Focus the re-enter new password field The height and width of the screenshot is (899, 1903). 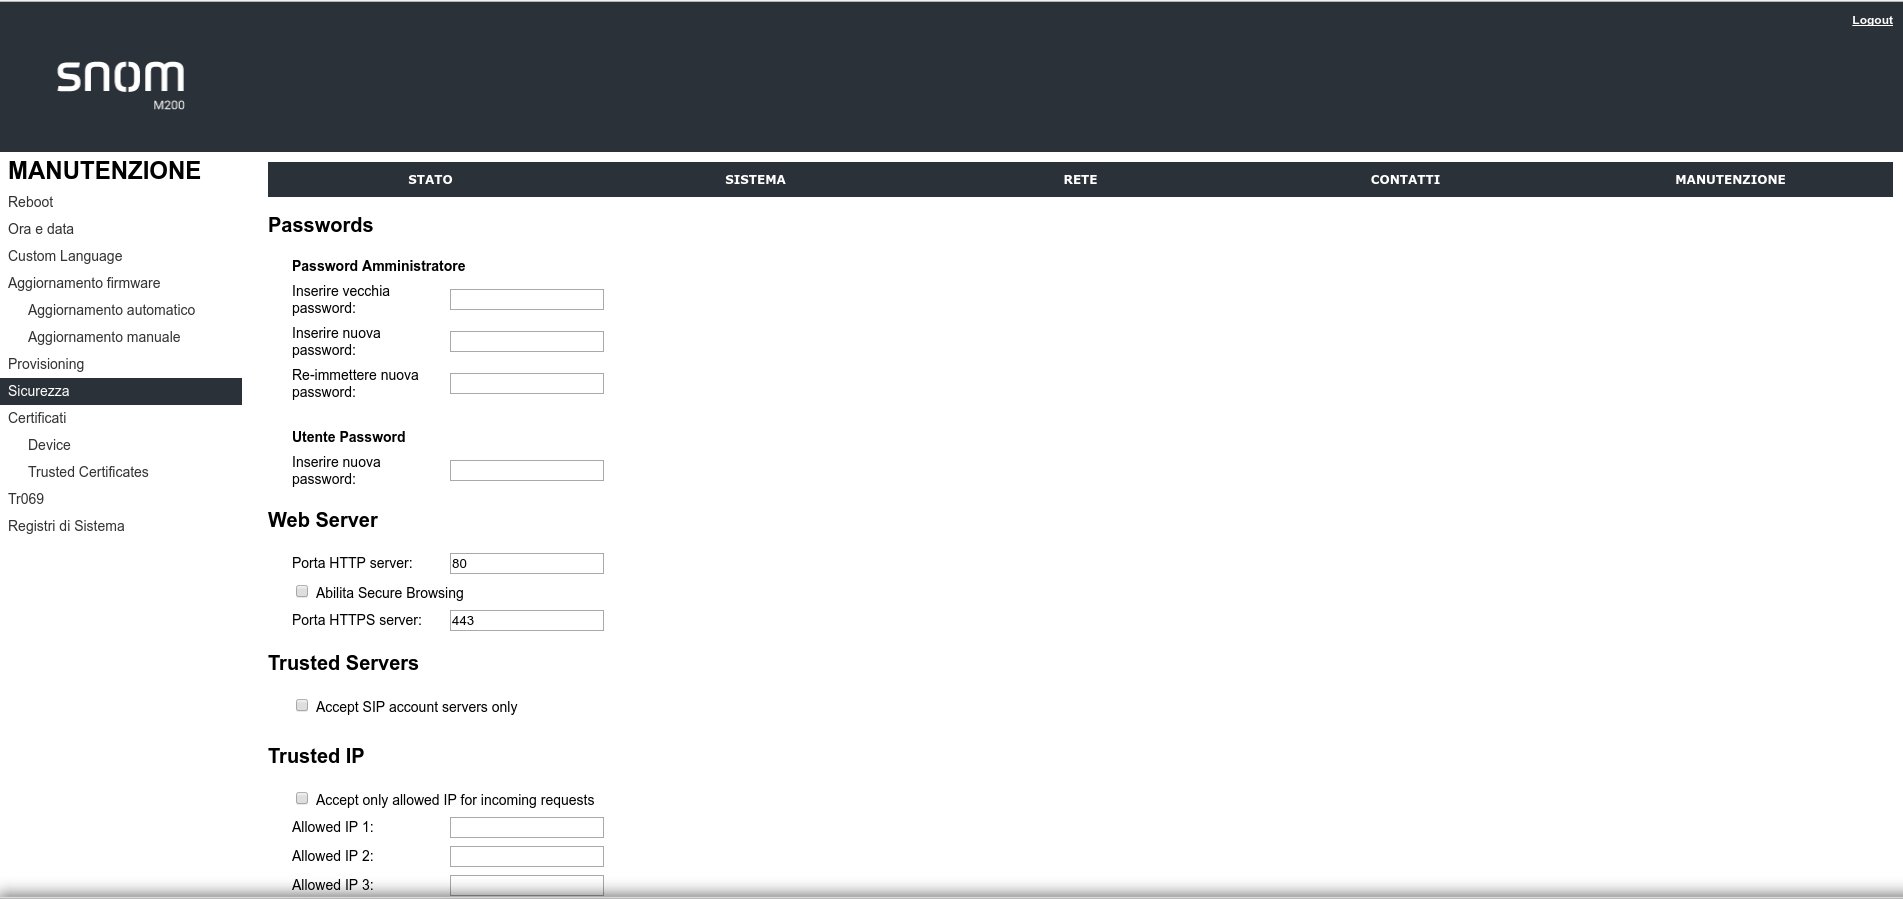527,383
